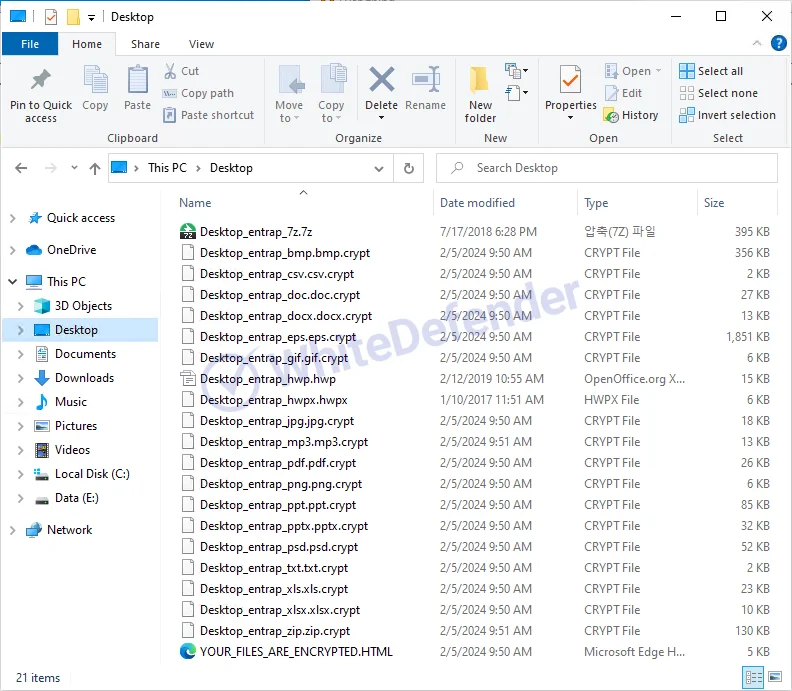Open the File menu tab
The height and width of the screenshot is (691, 792).
pyautogui.click(x=30, y=44)
